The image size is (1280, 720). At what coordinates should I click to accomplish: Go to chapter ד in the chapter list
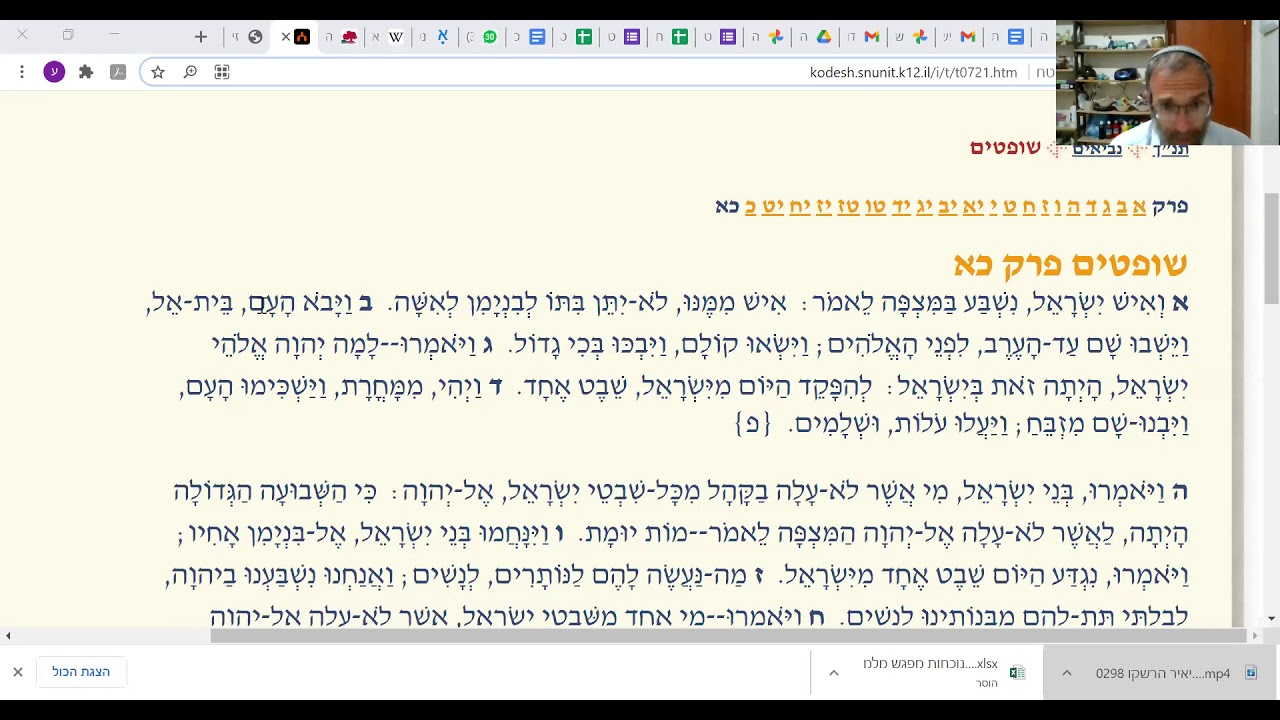(x=1090, y=206)
